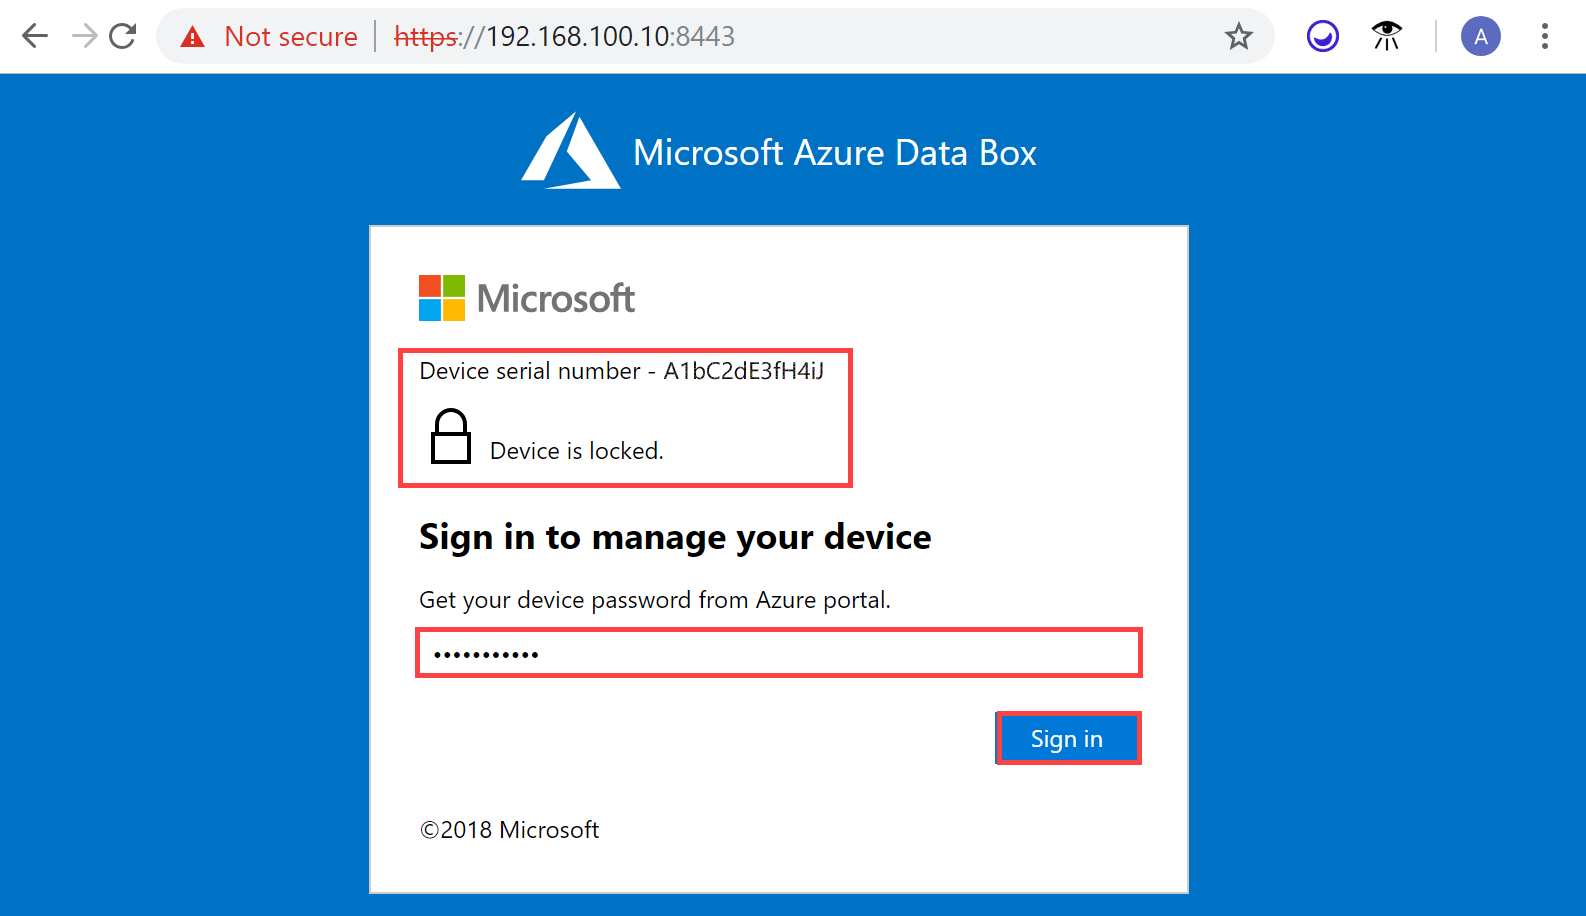Open the Chrome three-dot menu
1586x916 pixels.
(x=1545, y=37)
